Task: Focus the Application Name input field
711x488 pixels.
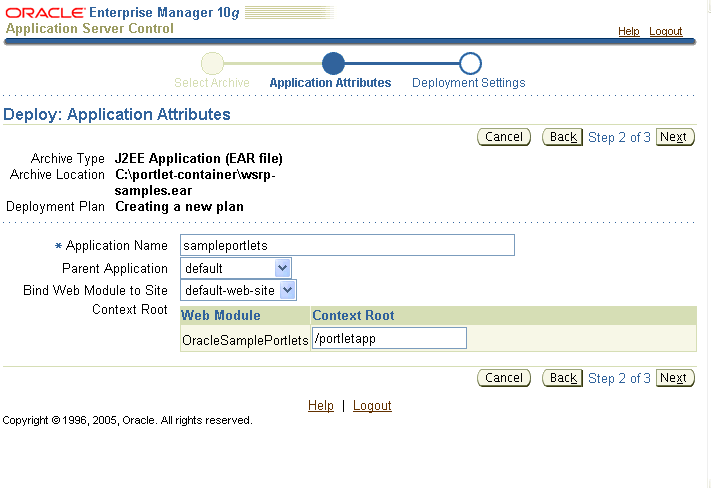Action: [x=347, y=245]
